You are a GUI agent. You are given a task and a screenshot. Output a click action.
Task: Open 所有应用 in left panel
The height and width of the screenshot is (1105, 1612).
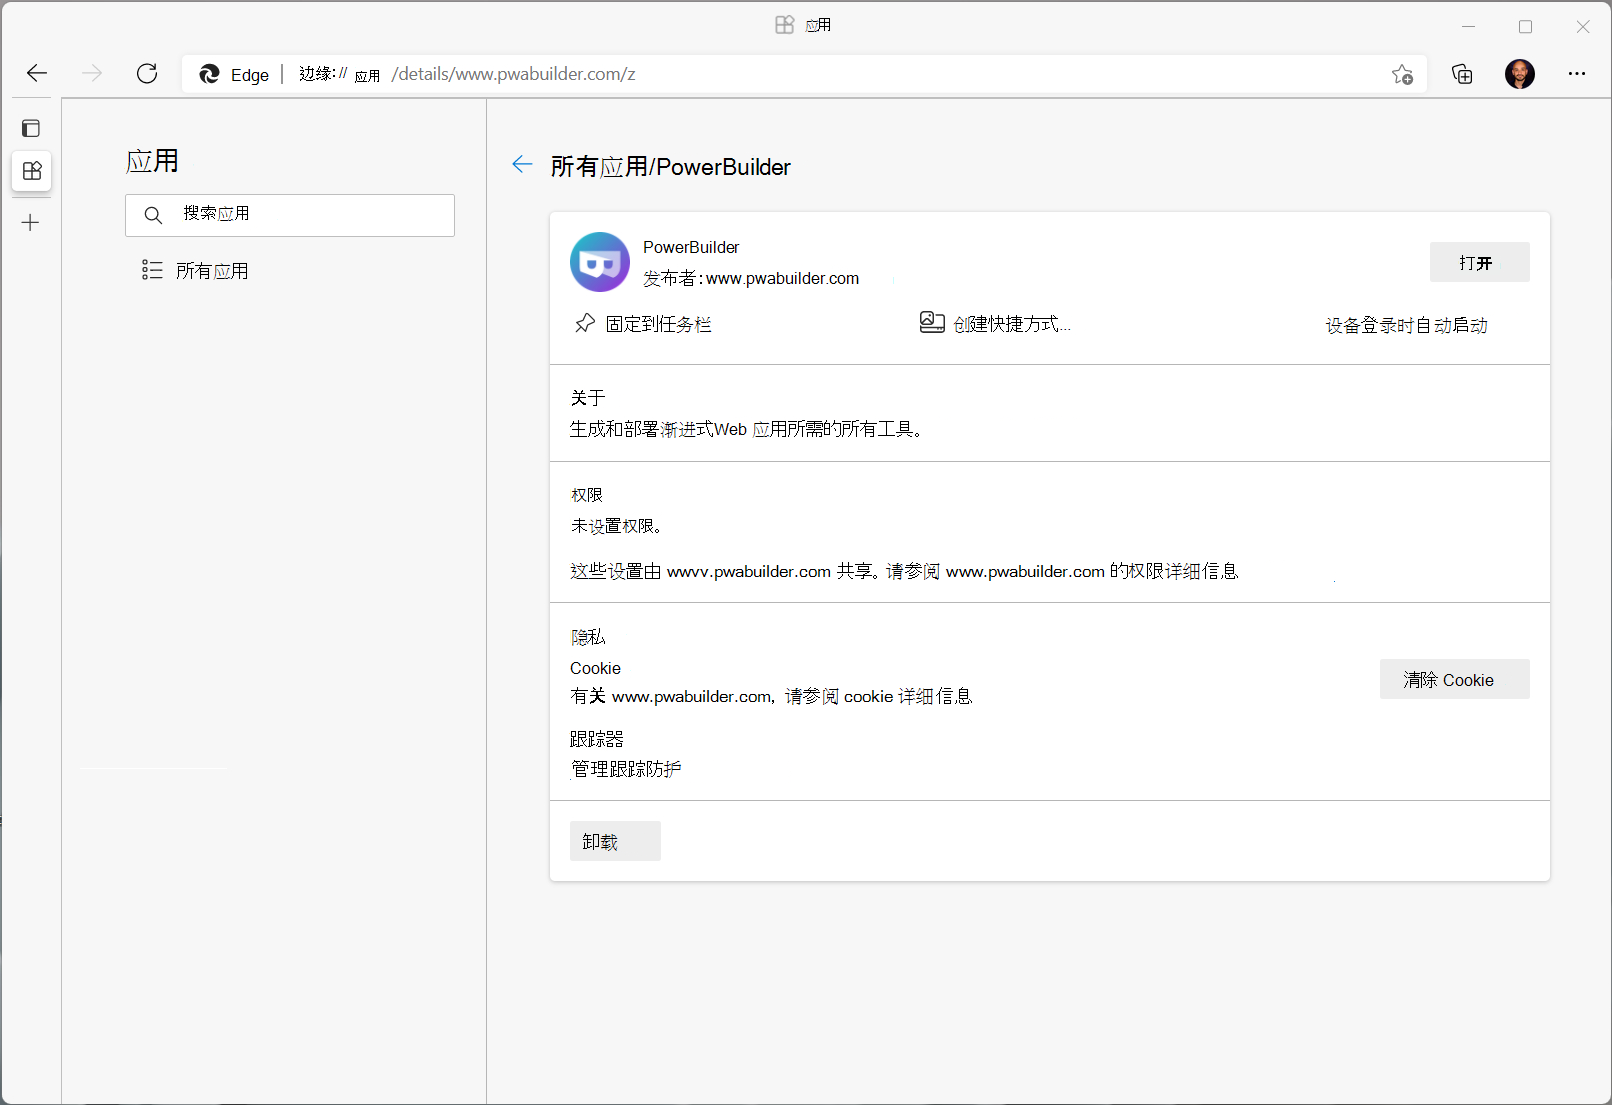tap(212, 271)
